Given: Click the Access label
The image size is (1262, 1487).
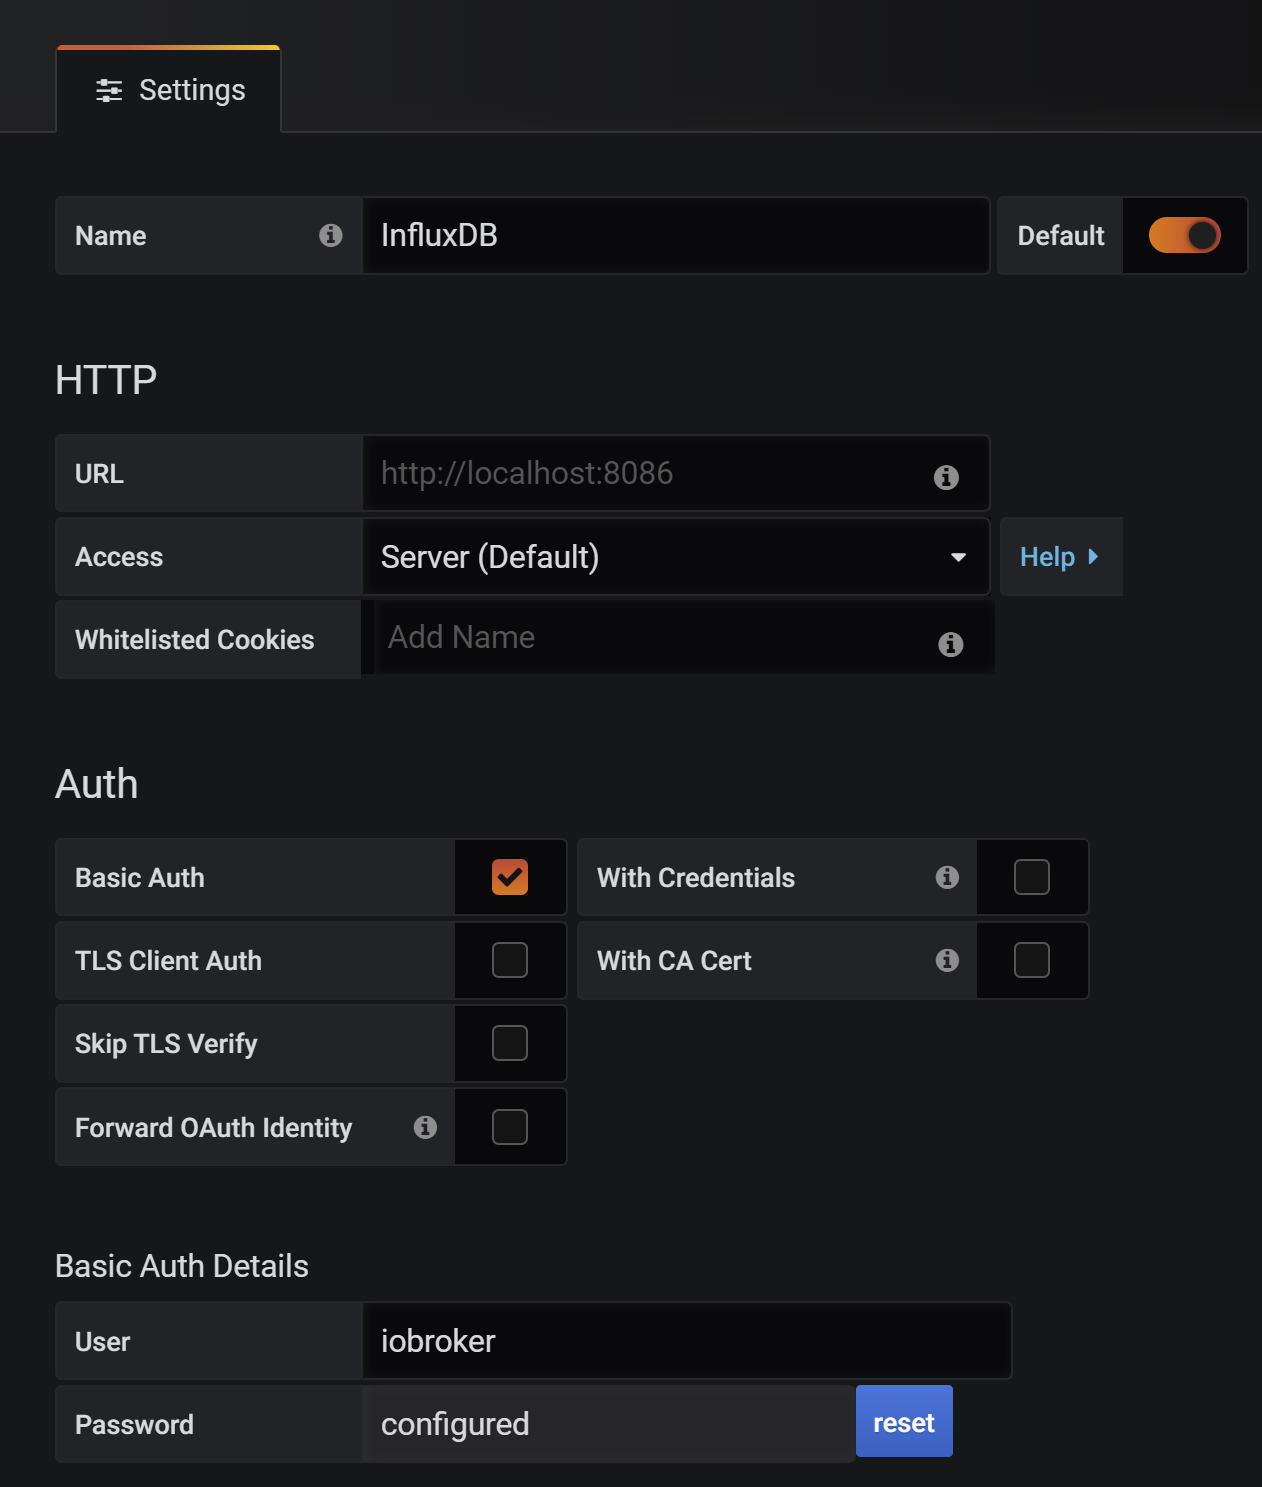Looking at the screenshot, I should (x=119, y=557).
